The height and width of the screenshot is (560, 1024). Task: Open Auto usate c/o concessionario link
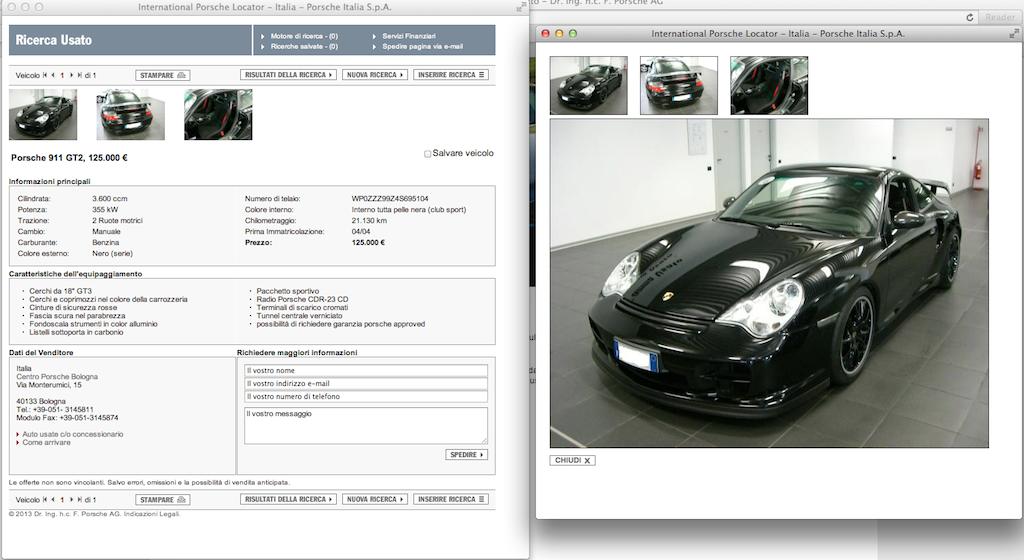click(72, 434)
